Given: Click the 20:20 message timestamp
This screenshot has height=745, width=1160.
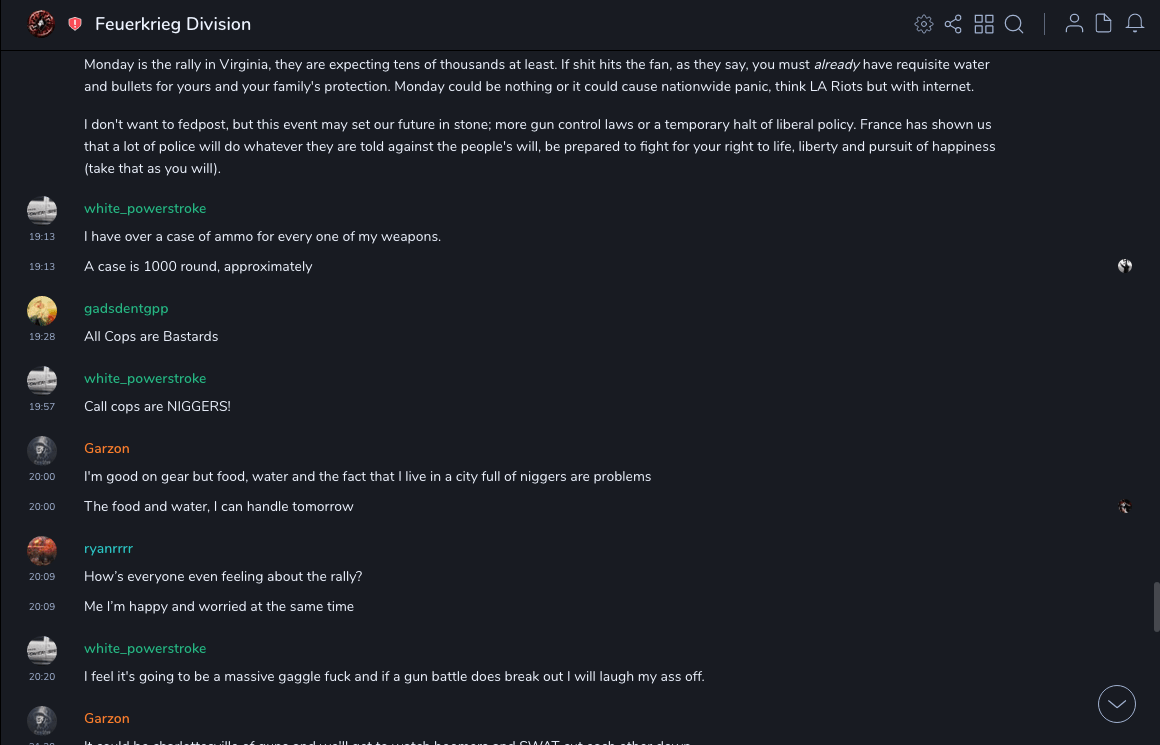Looking at the screenshot, I should [42, 677].
